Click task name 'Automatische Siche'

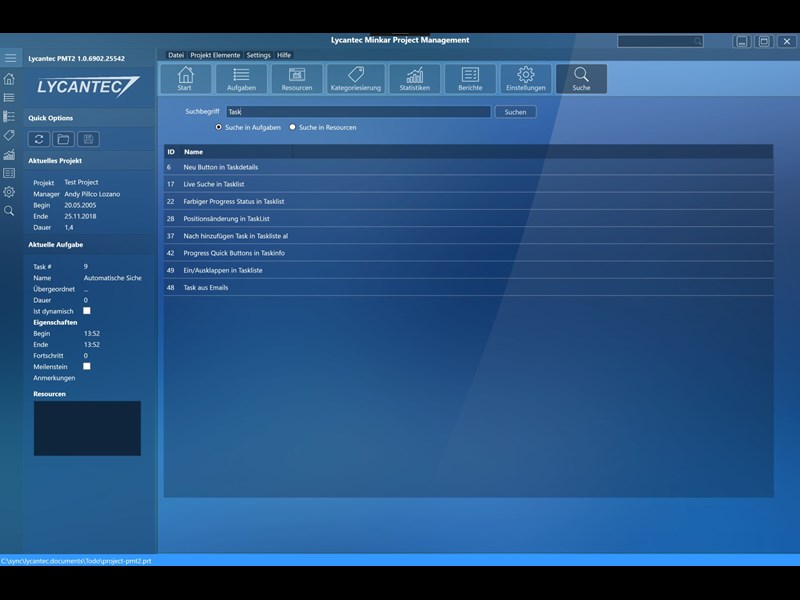click(x=112, y=278)
